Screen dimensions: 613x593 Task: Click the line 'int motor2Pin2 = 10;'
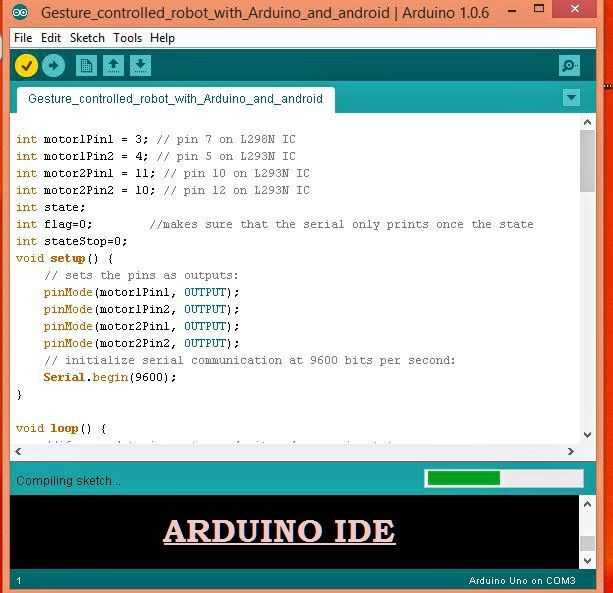click(163, 190)
